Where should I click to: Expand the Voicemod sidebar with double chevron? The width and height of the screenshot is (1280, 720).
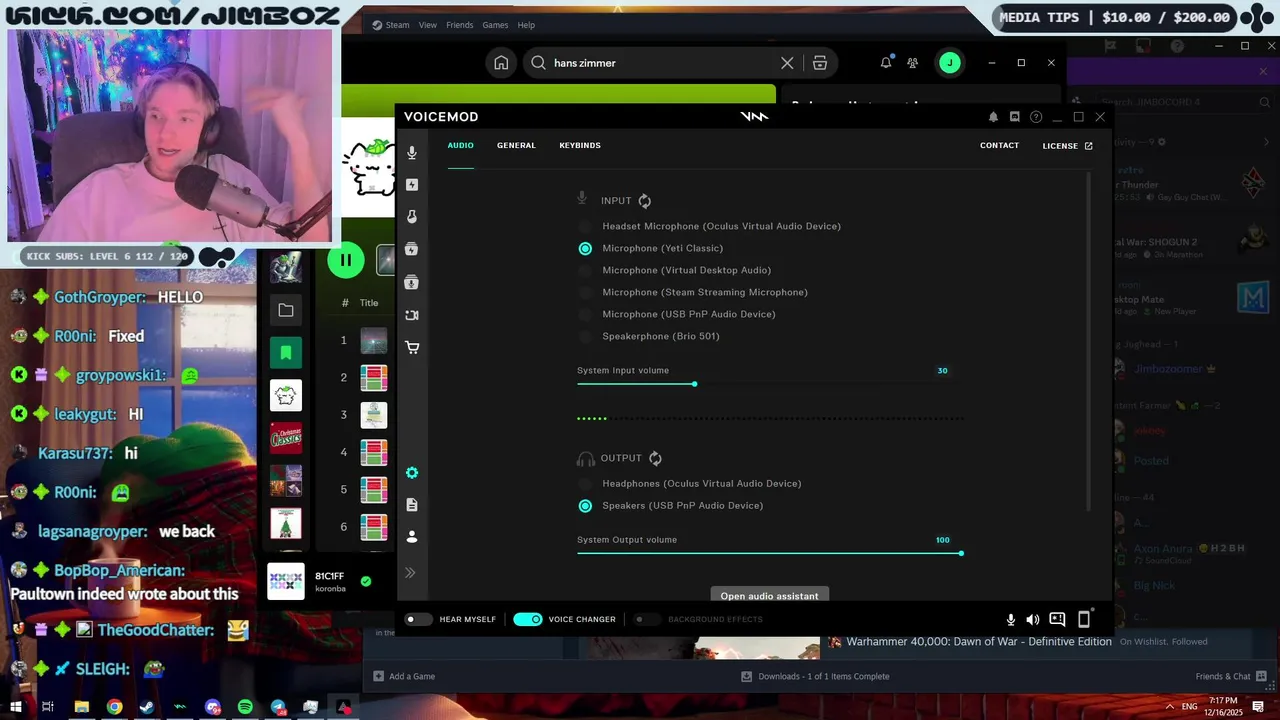pyautogui.click(x=410, y=573)
